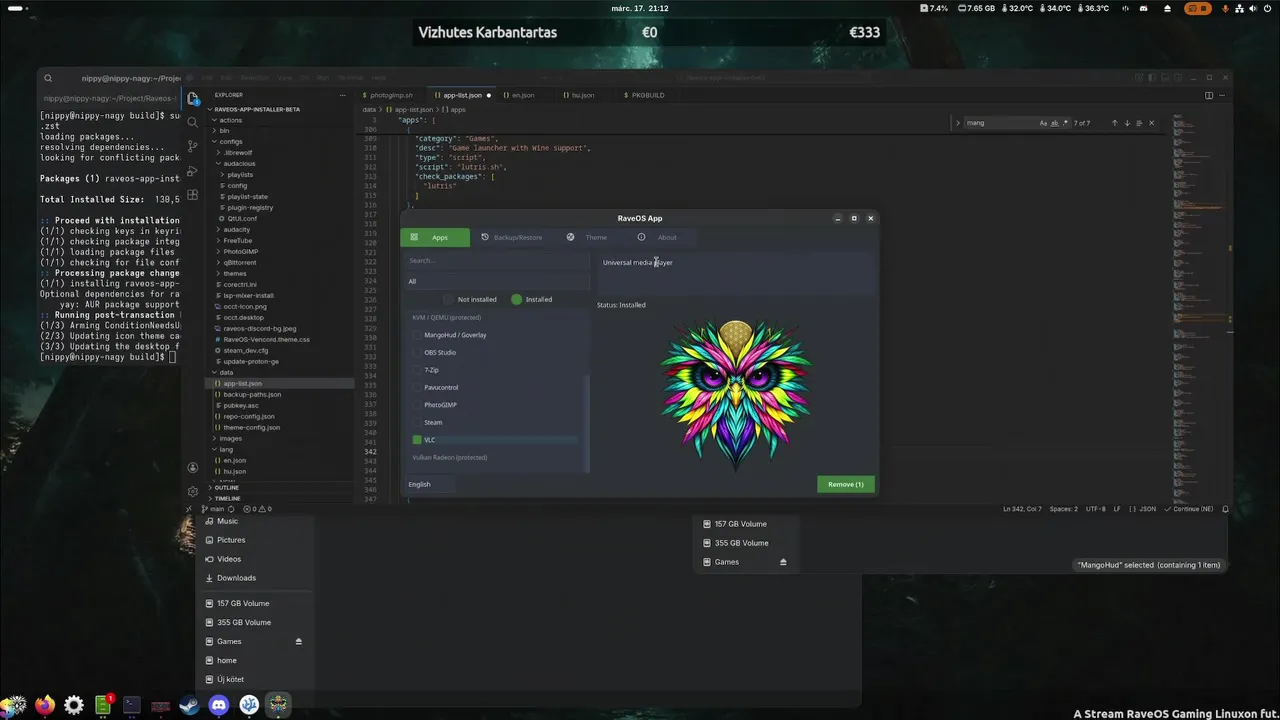Screen dimensions: 1280x720
Task: Open the Extensions view
Action: coord(193,194)
